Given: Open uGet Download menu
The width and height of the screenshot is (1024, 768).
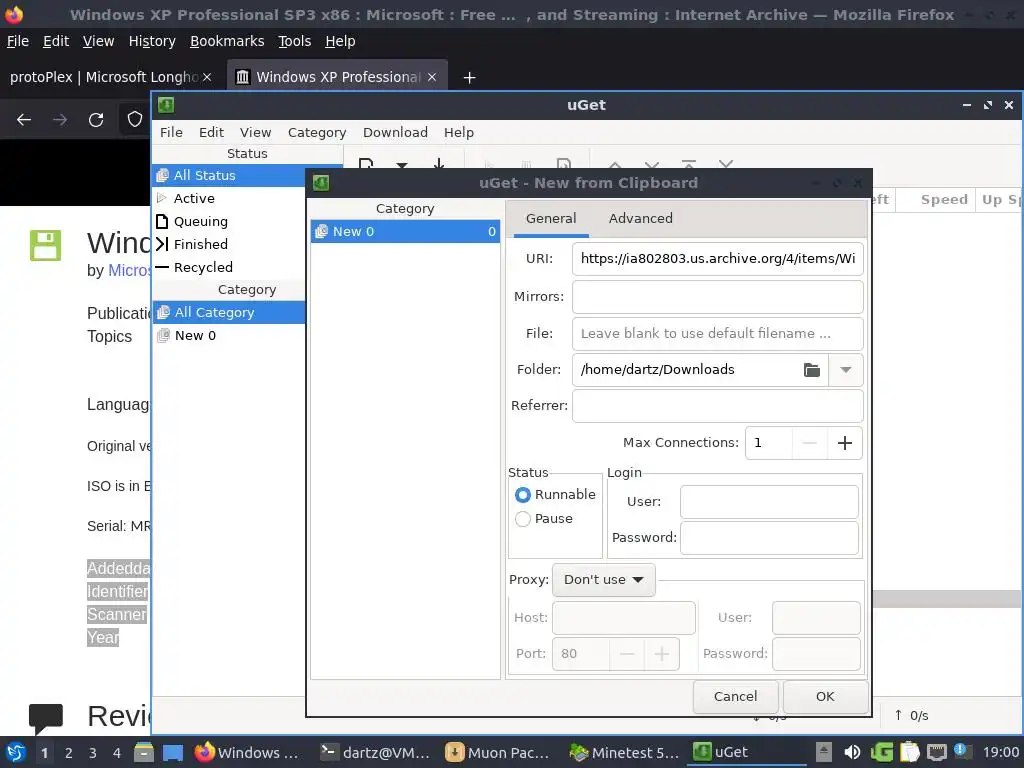Looking at the screenshot, I should click(x=395, y=133).
